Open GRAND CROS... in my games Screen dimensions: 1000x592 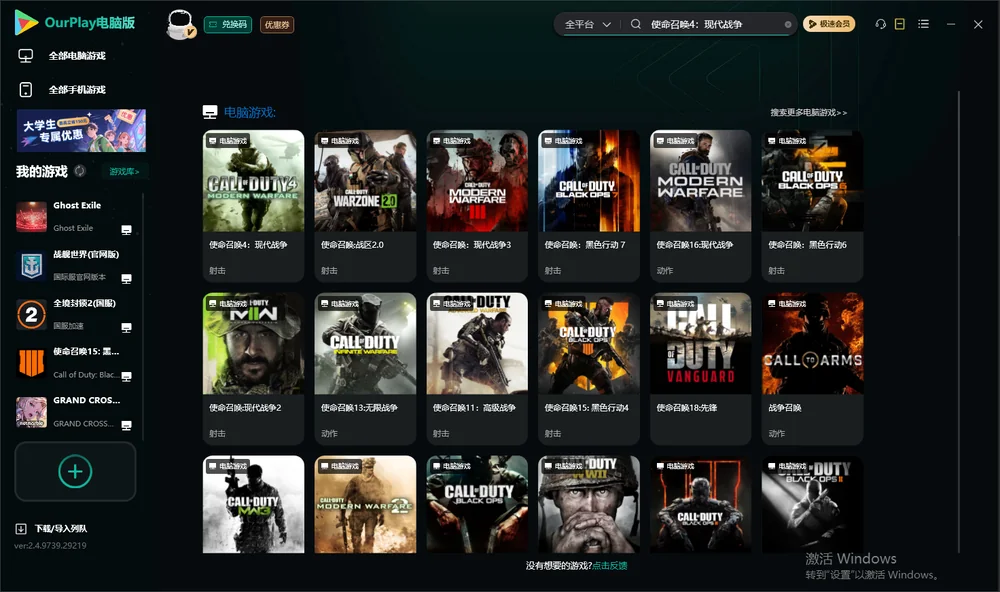(x=77, y=412)
